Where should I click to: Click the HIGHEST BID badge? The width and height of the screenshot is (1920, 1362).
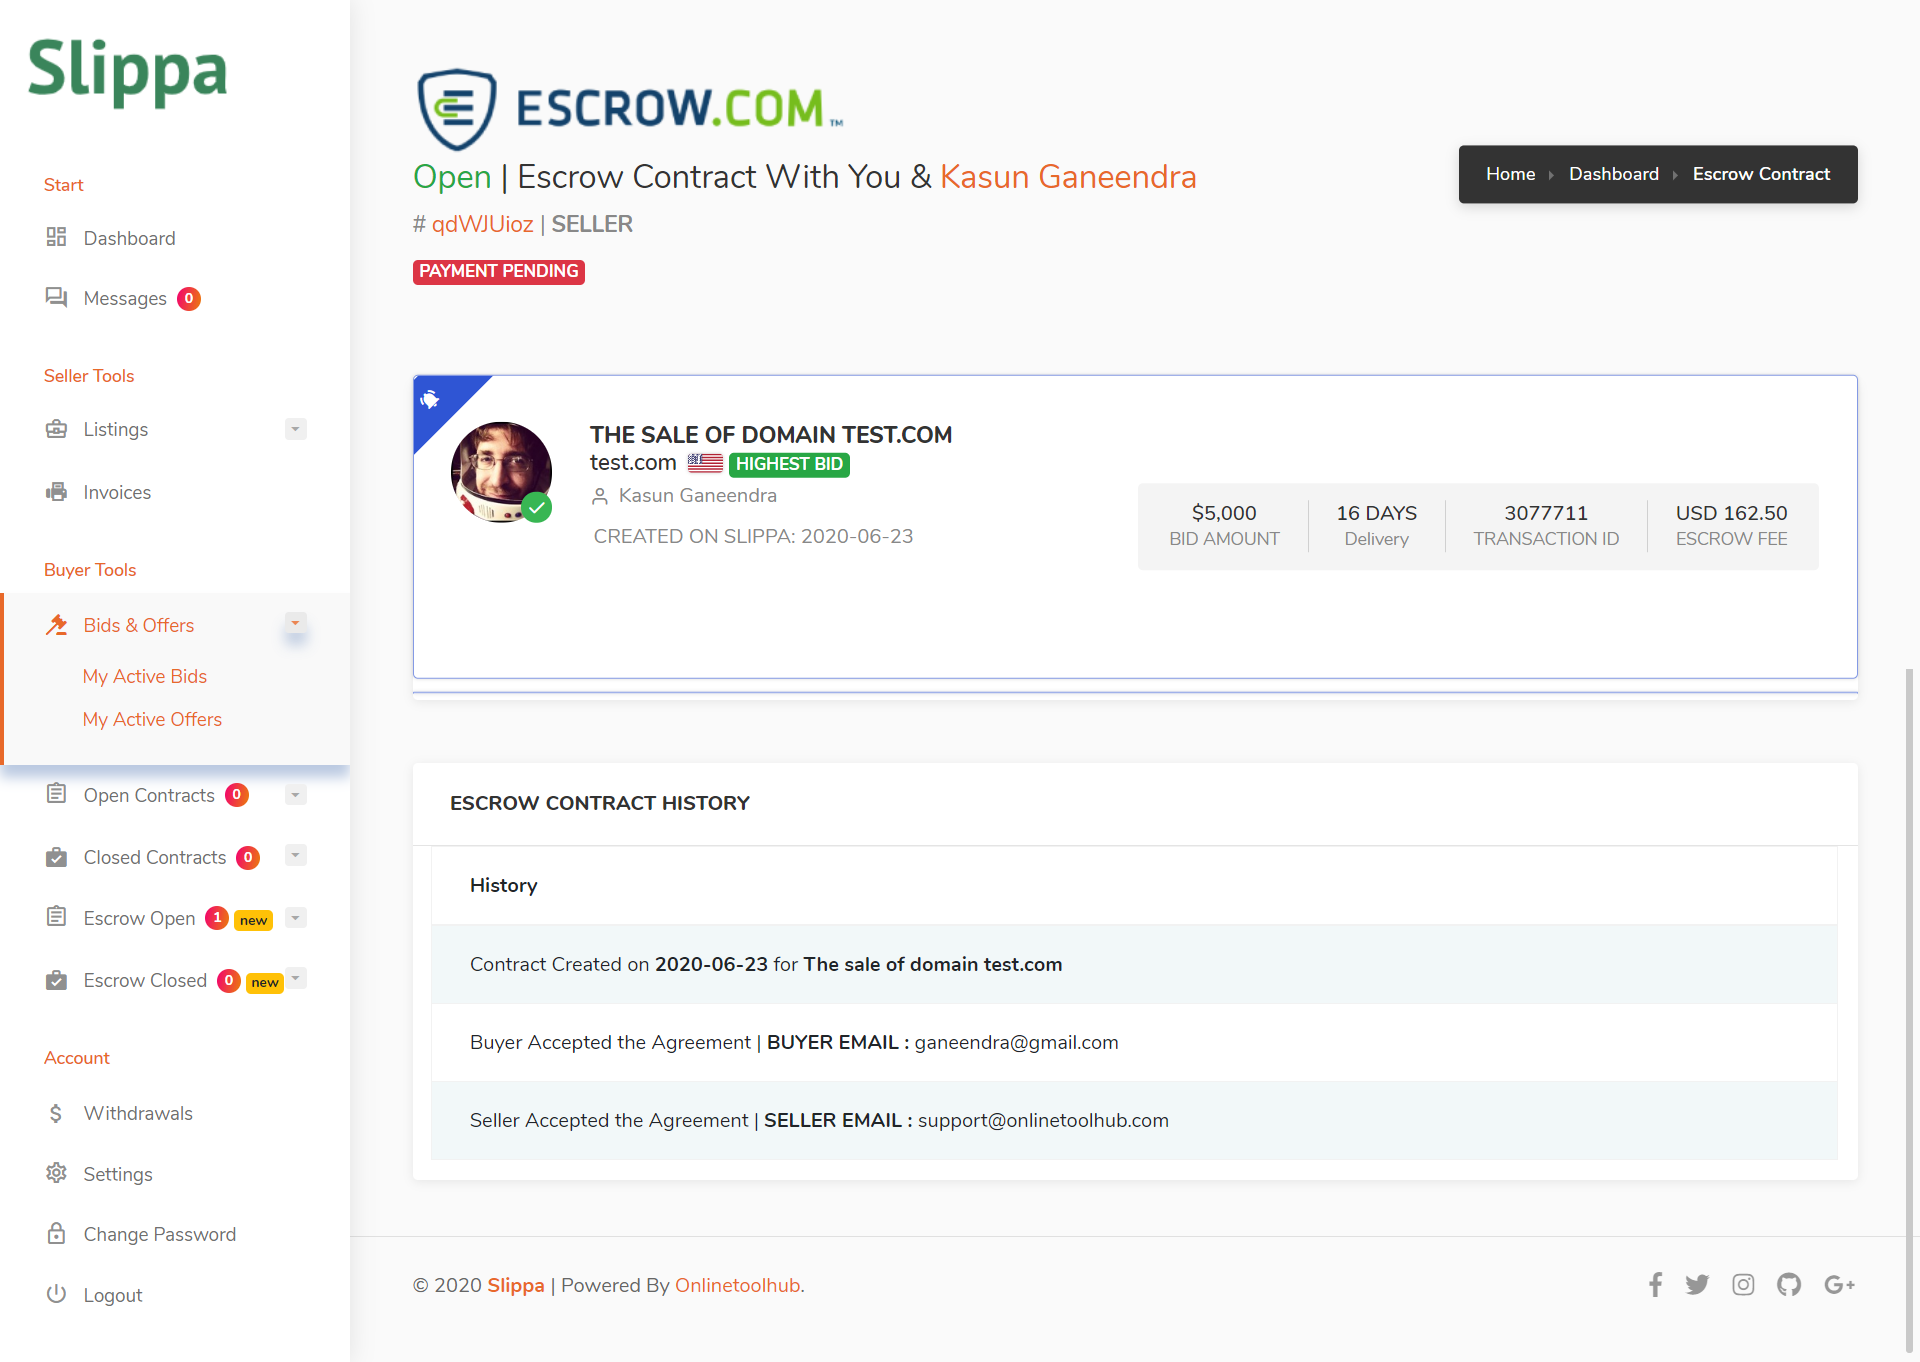(x=789, y=464)
